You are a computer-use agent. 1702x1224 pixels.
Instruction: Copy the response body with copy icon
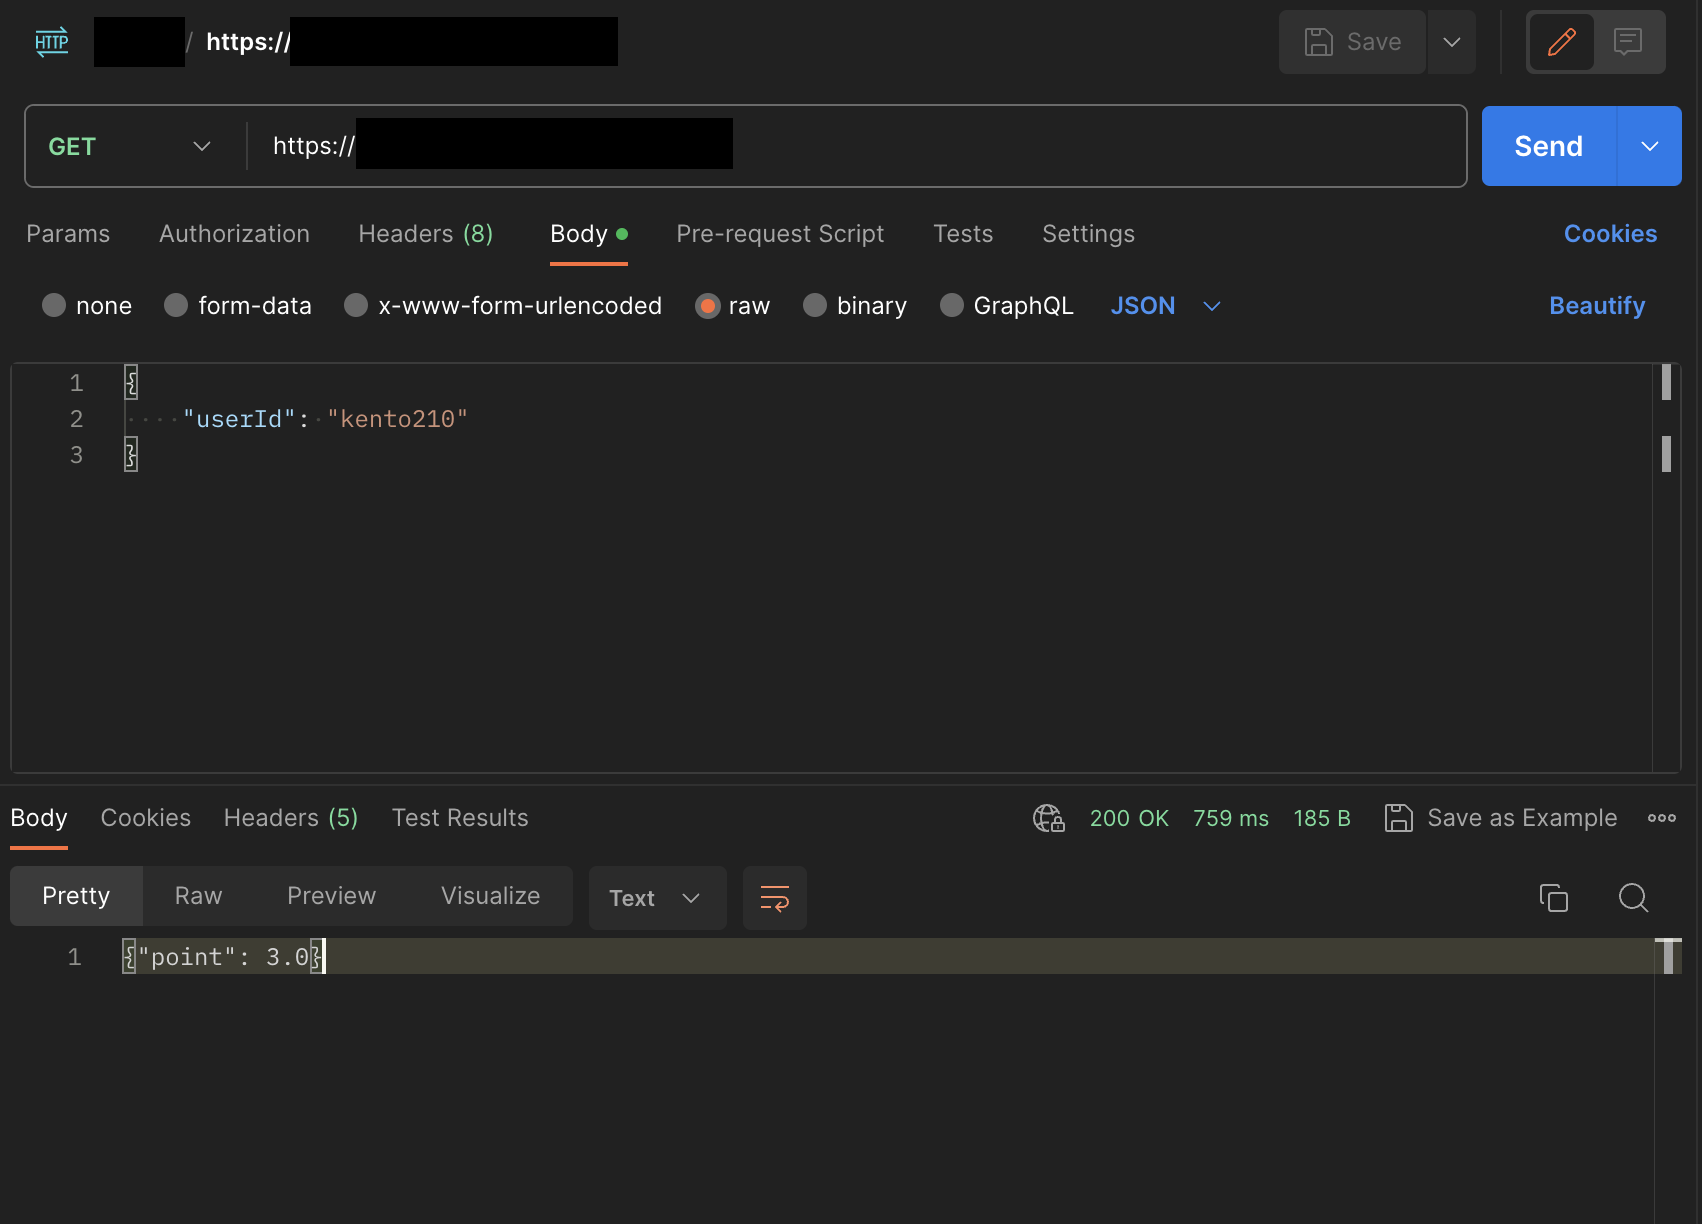pos(1553,898)
